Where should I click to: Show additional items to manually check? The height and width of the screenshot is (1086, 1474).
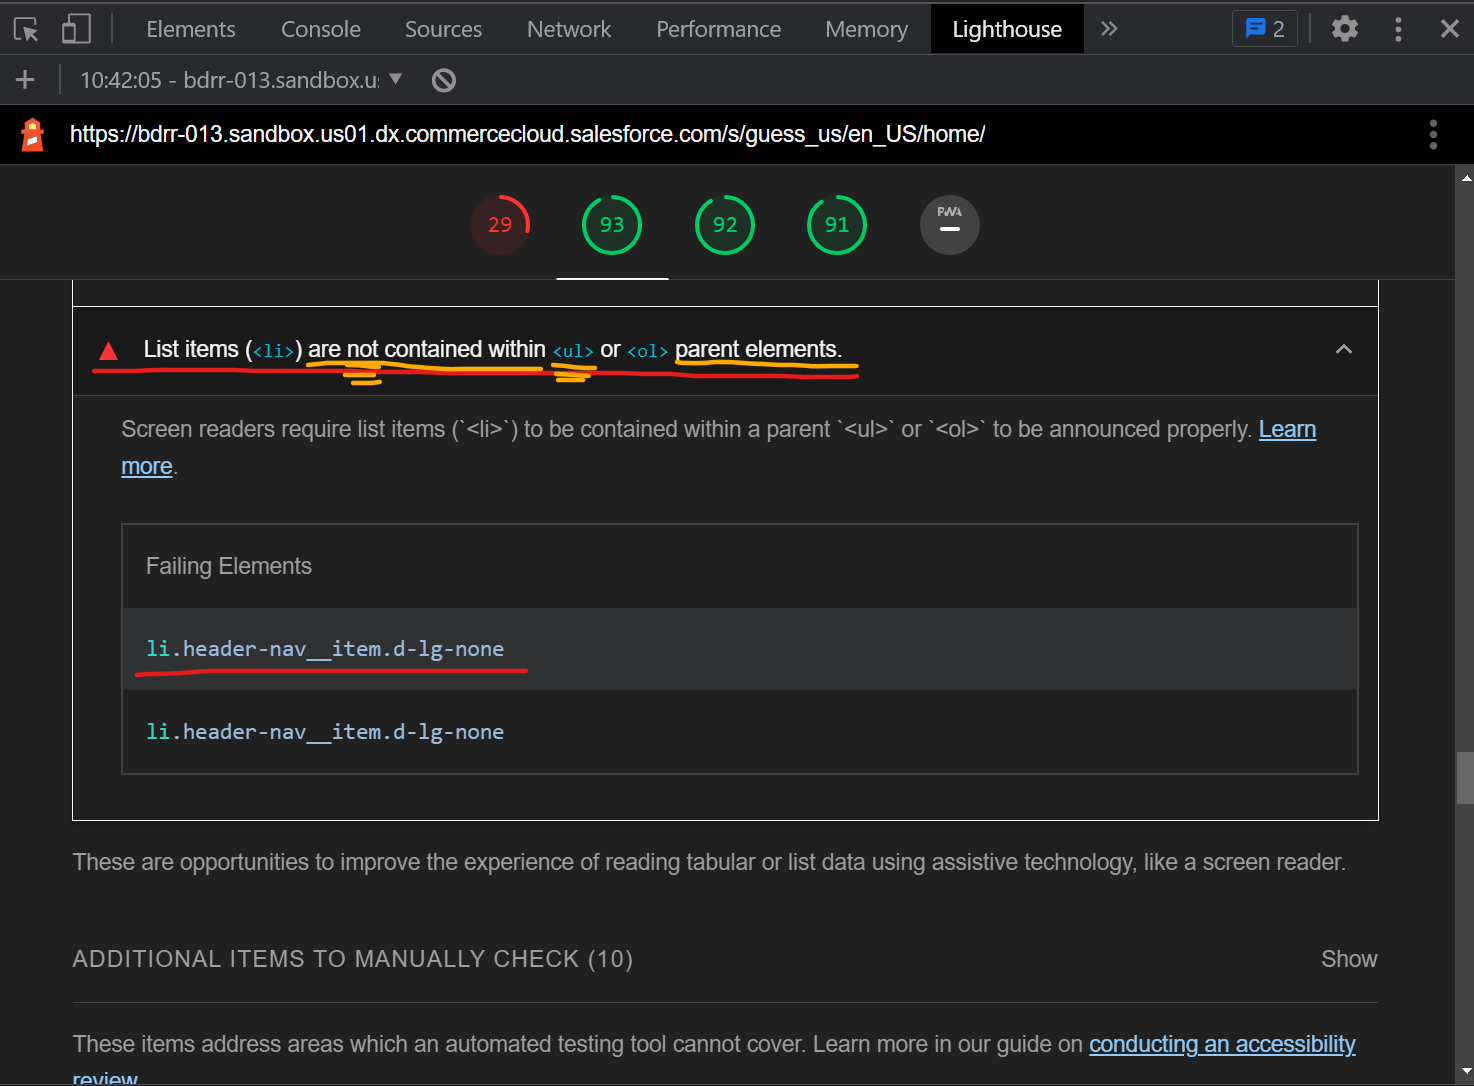1348,958
